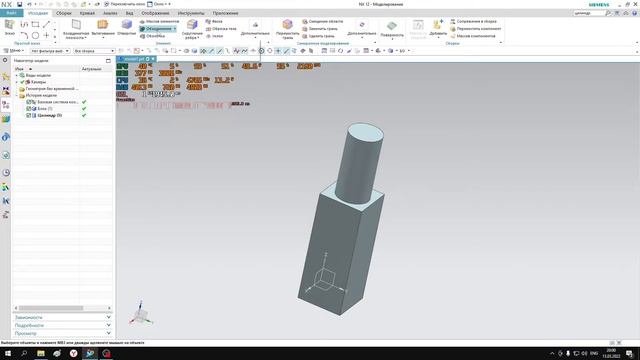Open the Файл menu tab

pos(11,13)
